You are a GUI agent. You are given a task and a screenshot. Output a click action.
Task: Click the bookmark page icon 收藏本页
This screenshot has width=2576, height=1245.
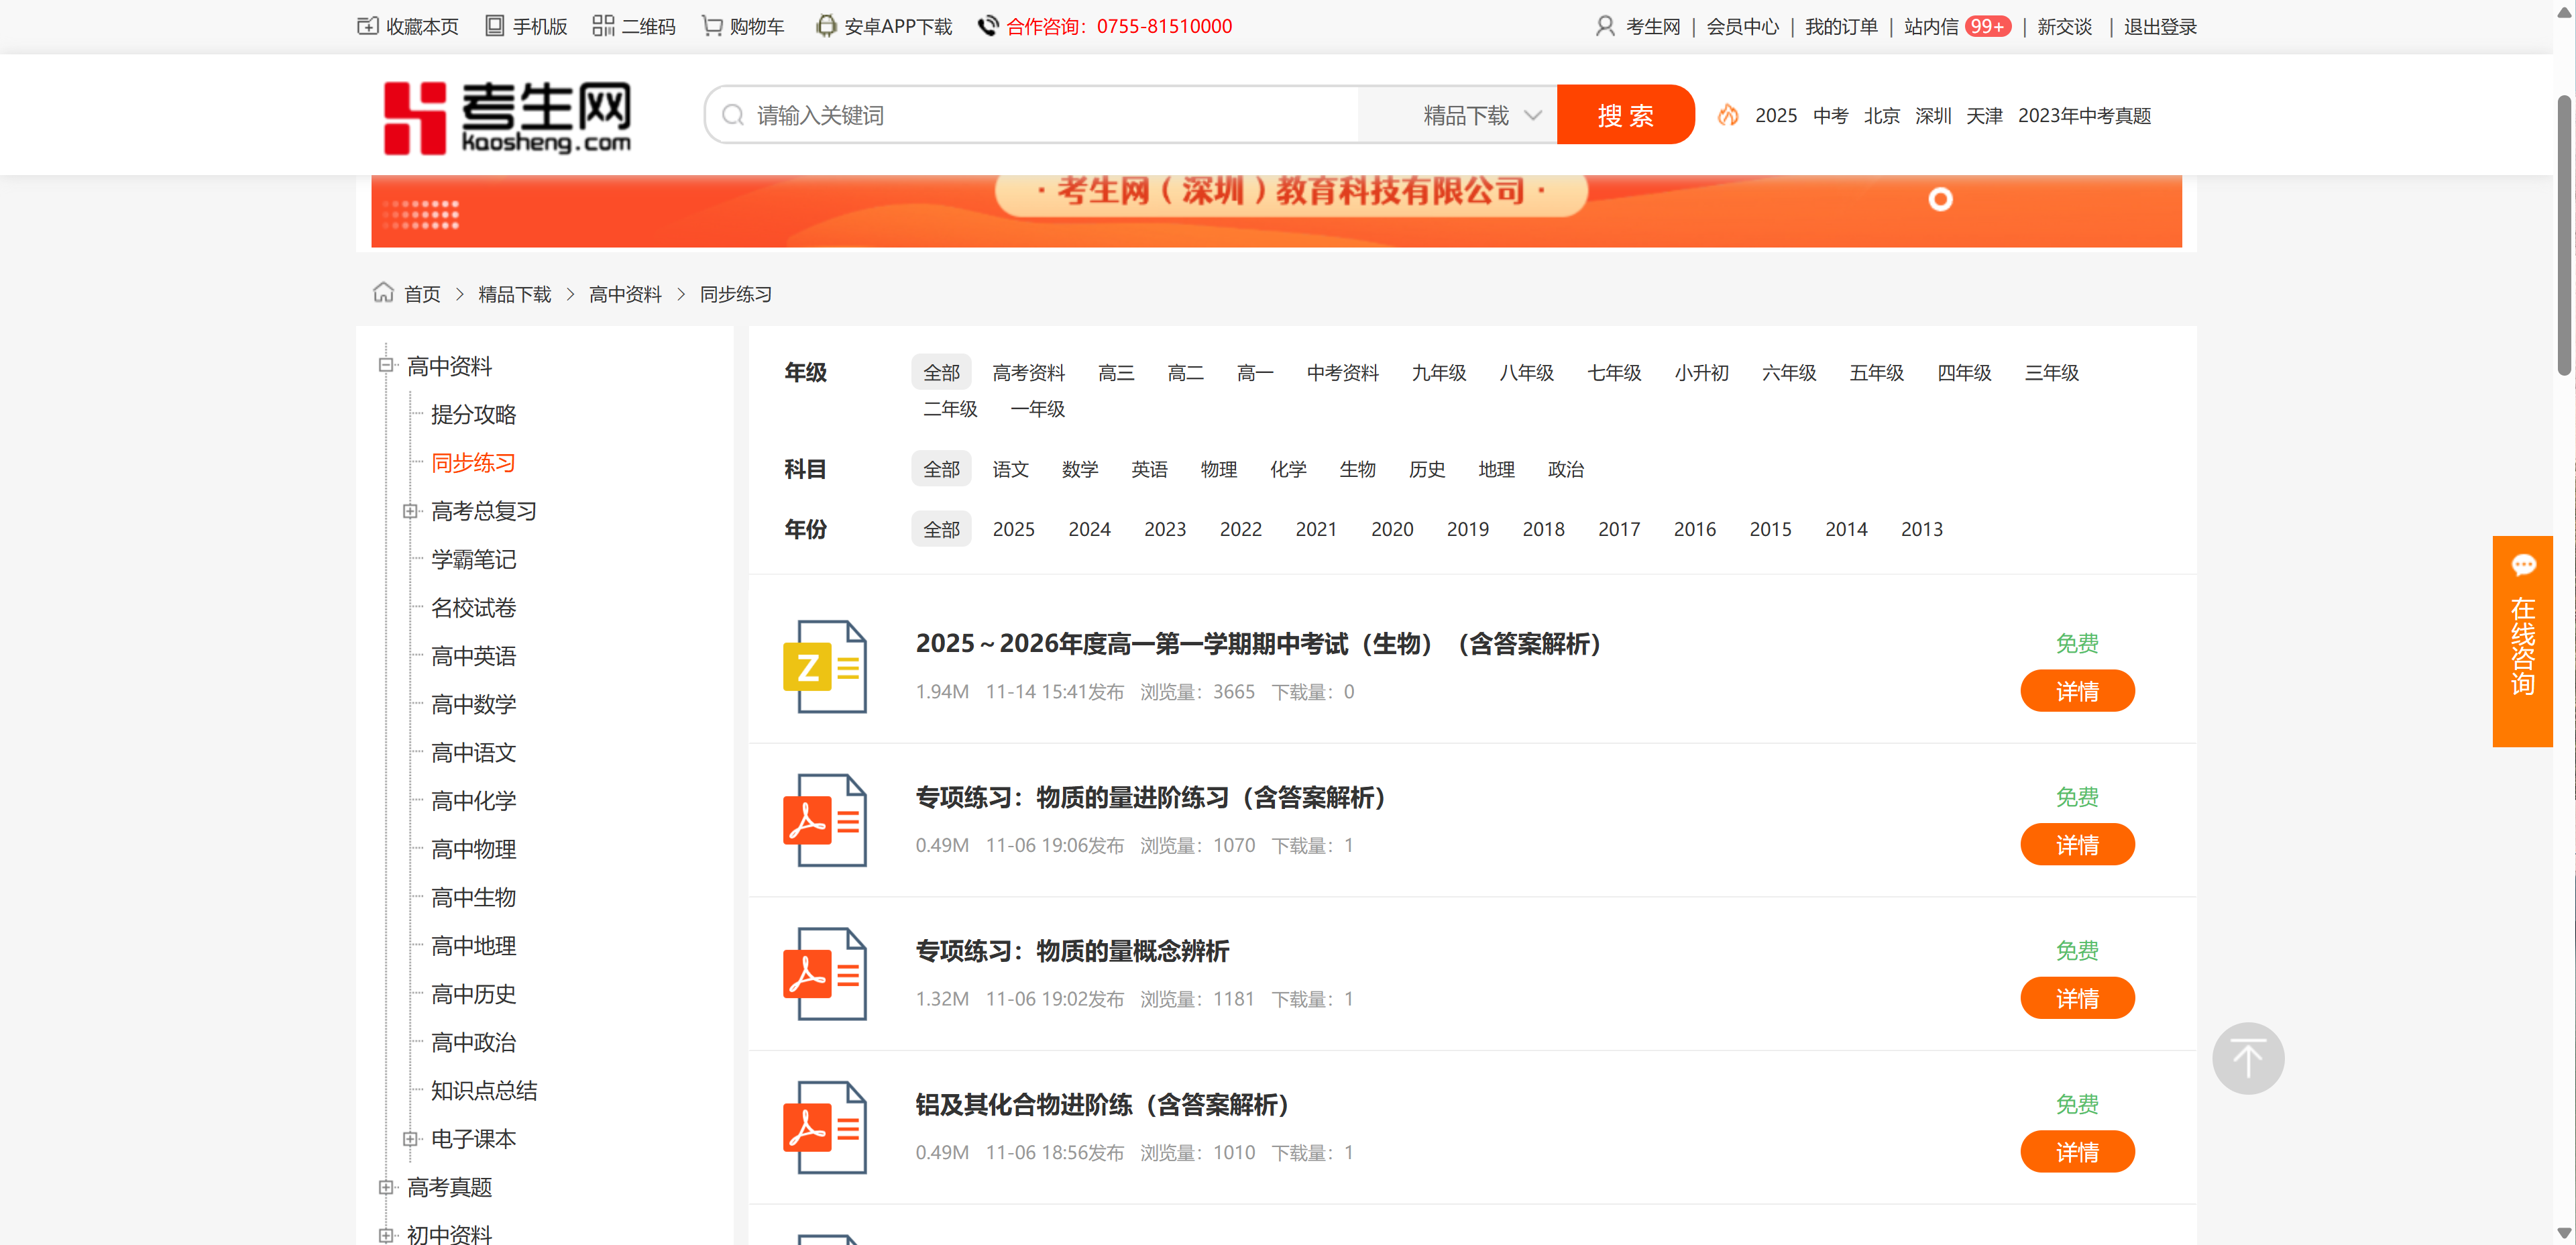click(367, 26)
